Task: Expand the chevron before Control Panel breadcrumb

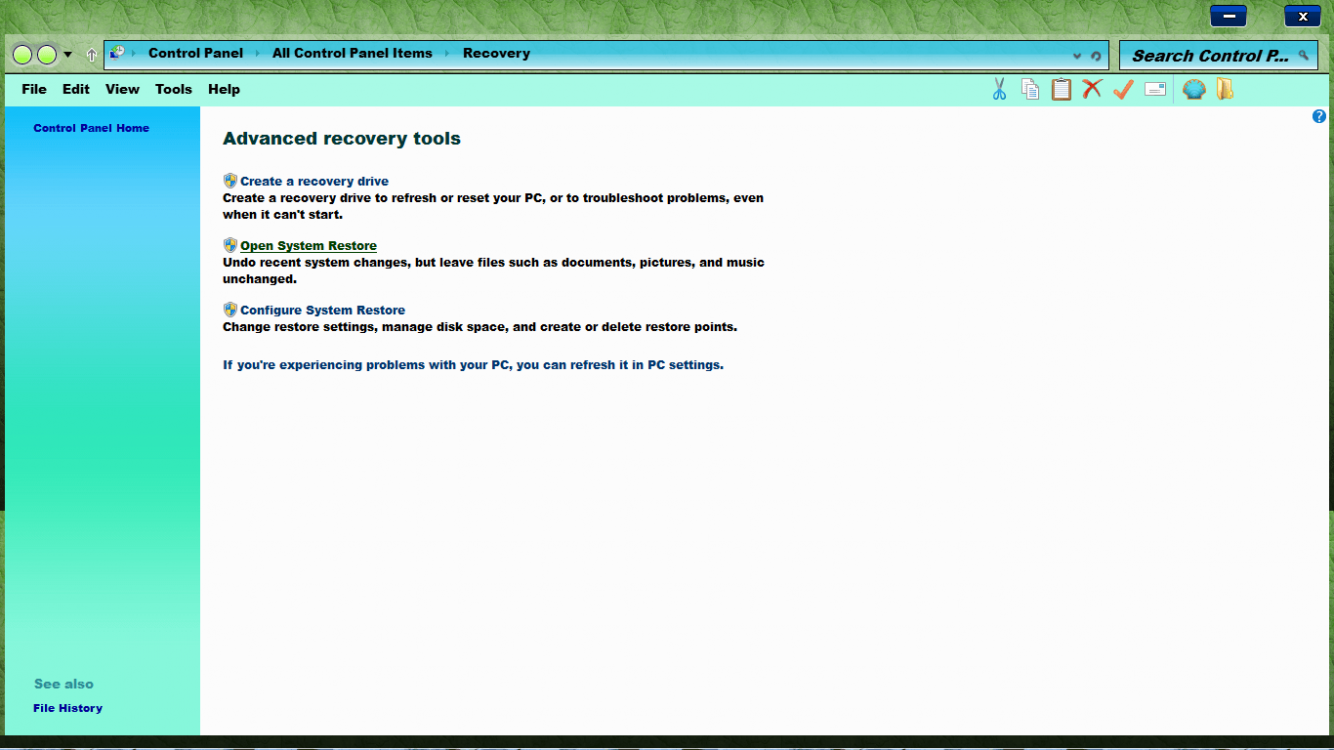Action: point(134,53)
